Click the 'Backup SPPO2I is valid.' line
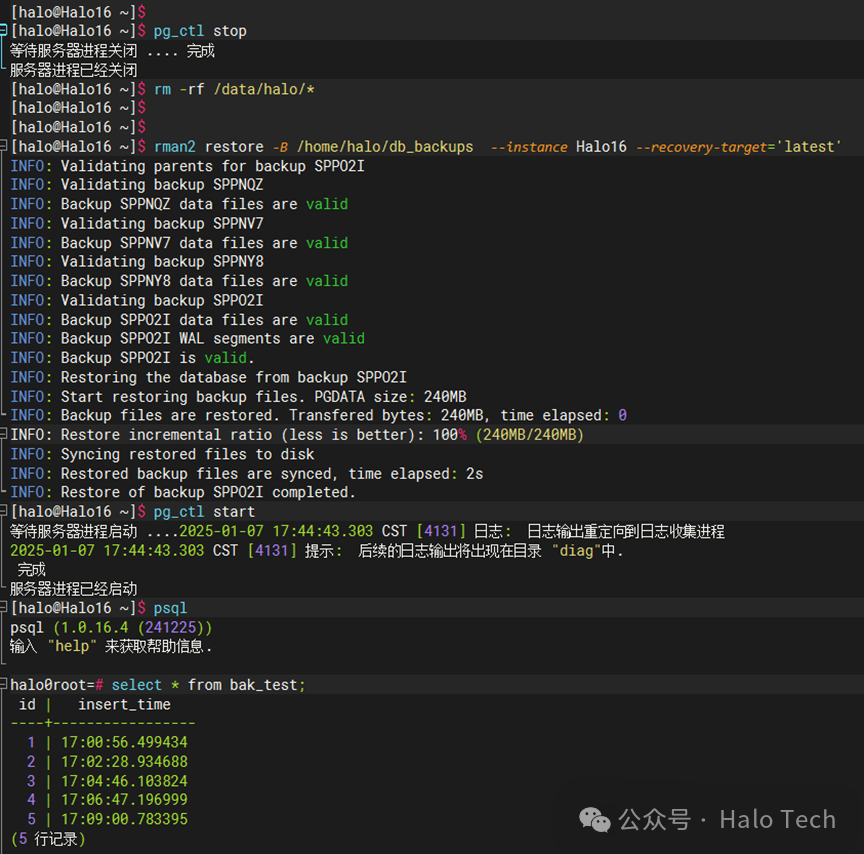864x854 pixels. point(132,358)
